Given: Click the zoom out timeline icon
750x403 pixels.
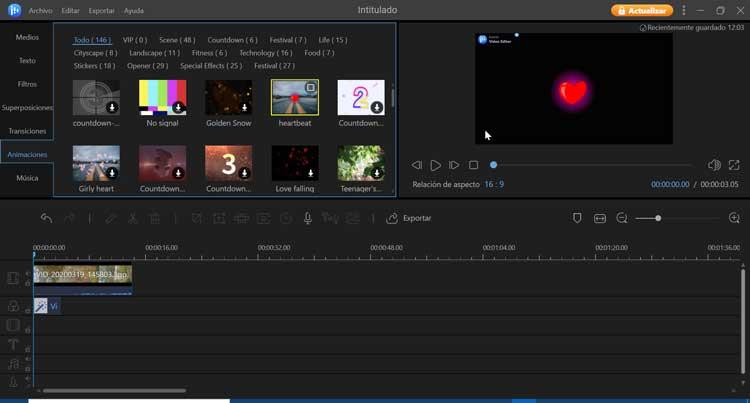Looking at the screenshot, I should 621,218.
